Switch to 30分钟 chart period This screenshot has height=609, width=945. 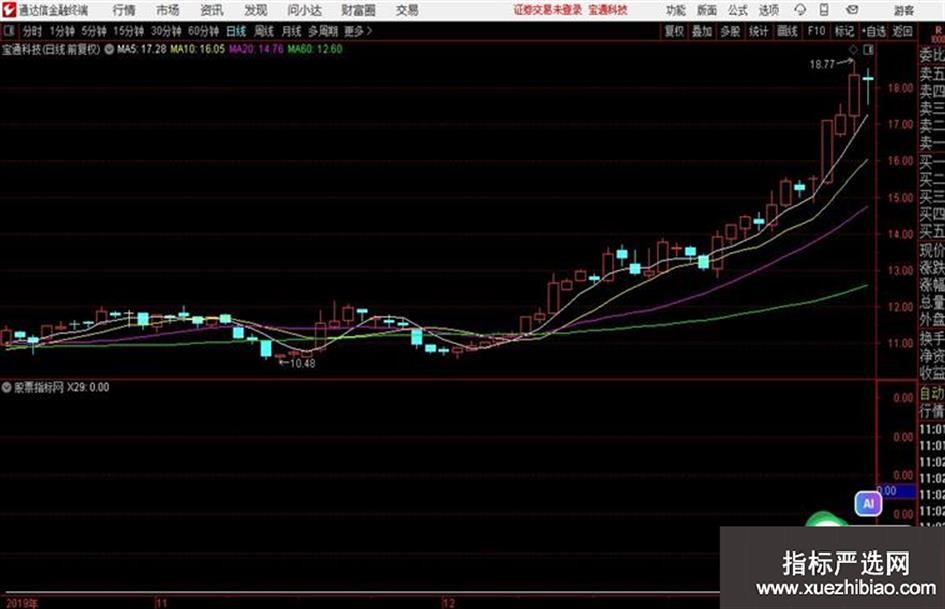pos(166,31)
